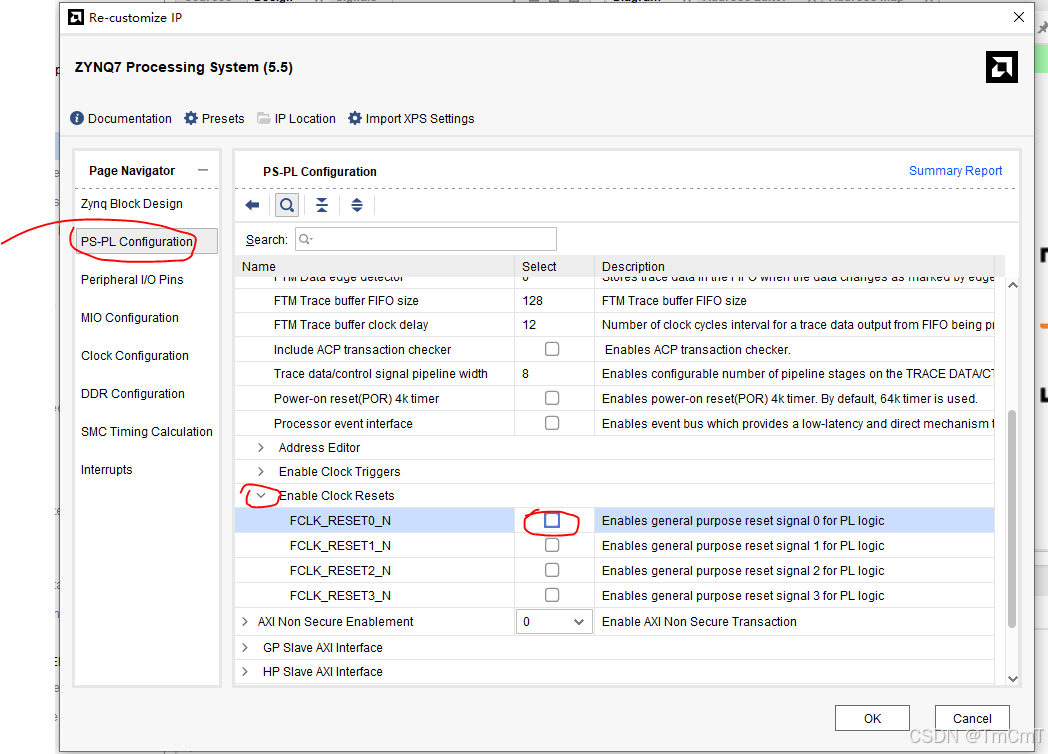Image resolution: width=1048 pixels, height=754 pixels.
Task: Check the FCLK_RESET0_N checkbox
Action: click(552, 520)
